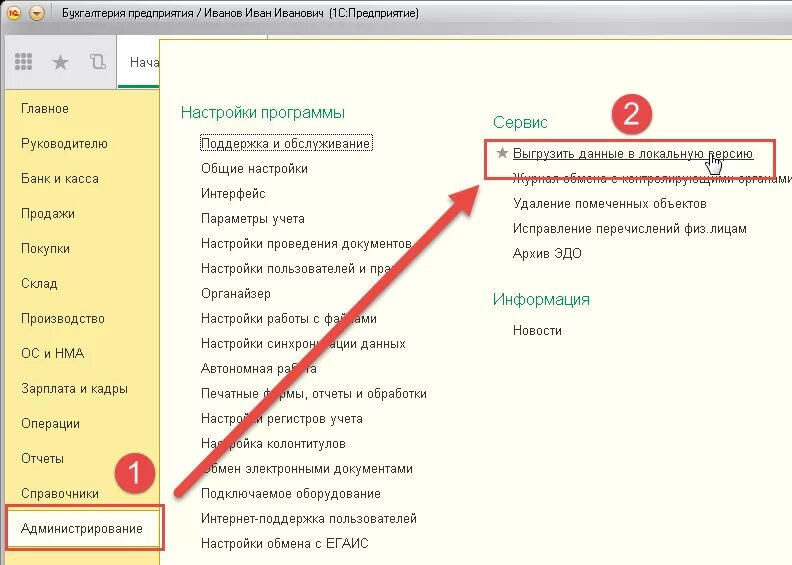Open the Продажи section
Screen dimensions: 792x565
48,214
